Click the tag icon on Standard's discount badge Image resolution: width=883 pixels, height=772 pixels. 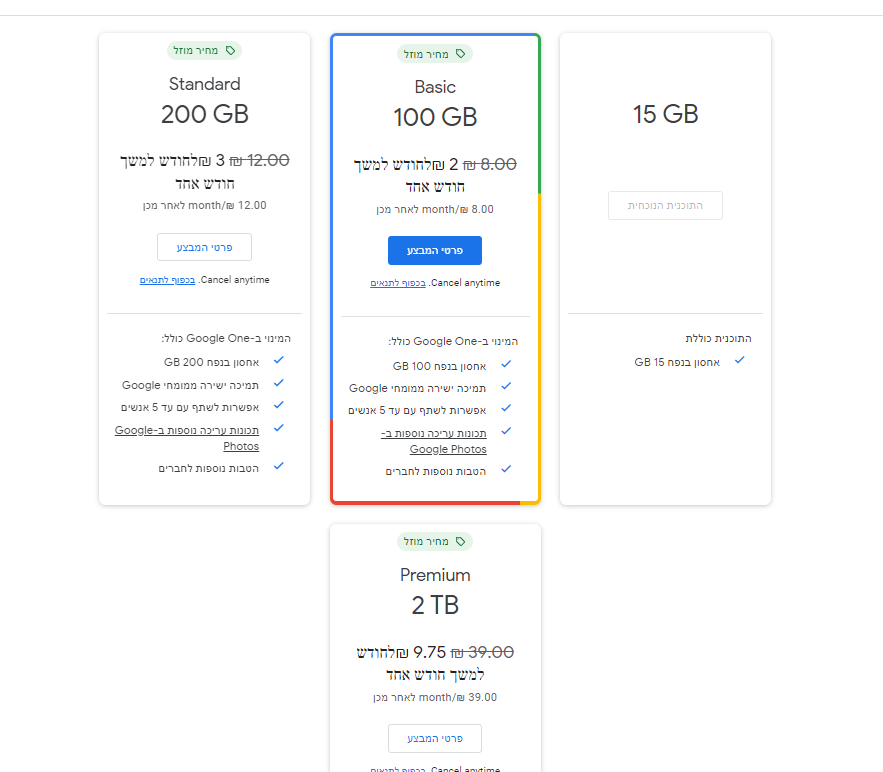click(230, 50)
